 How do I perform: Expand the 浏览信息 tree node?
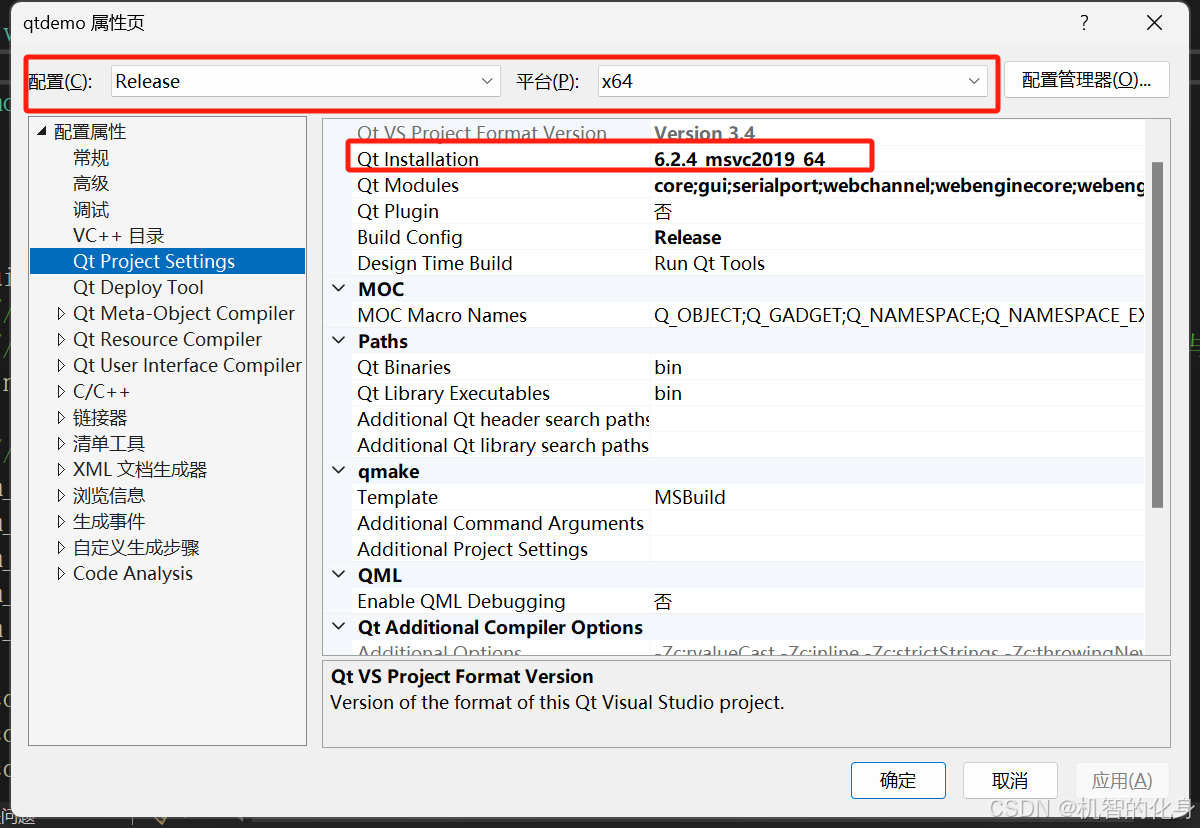coord(62,496)
